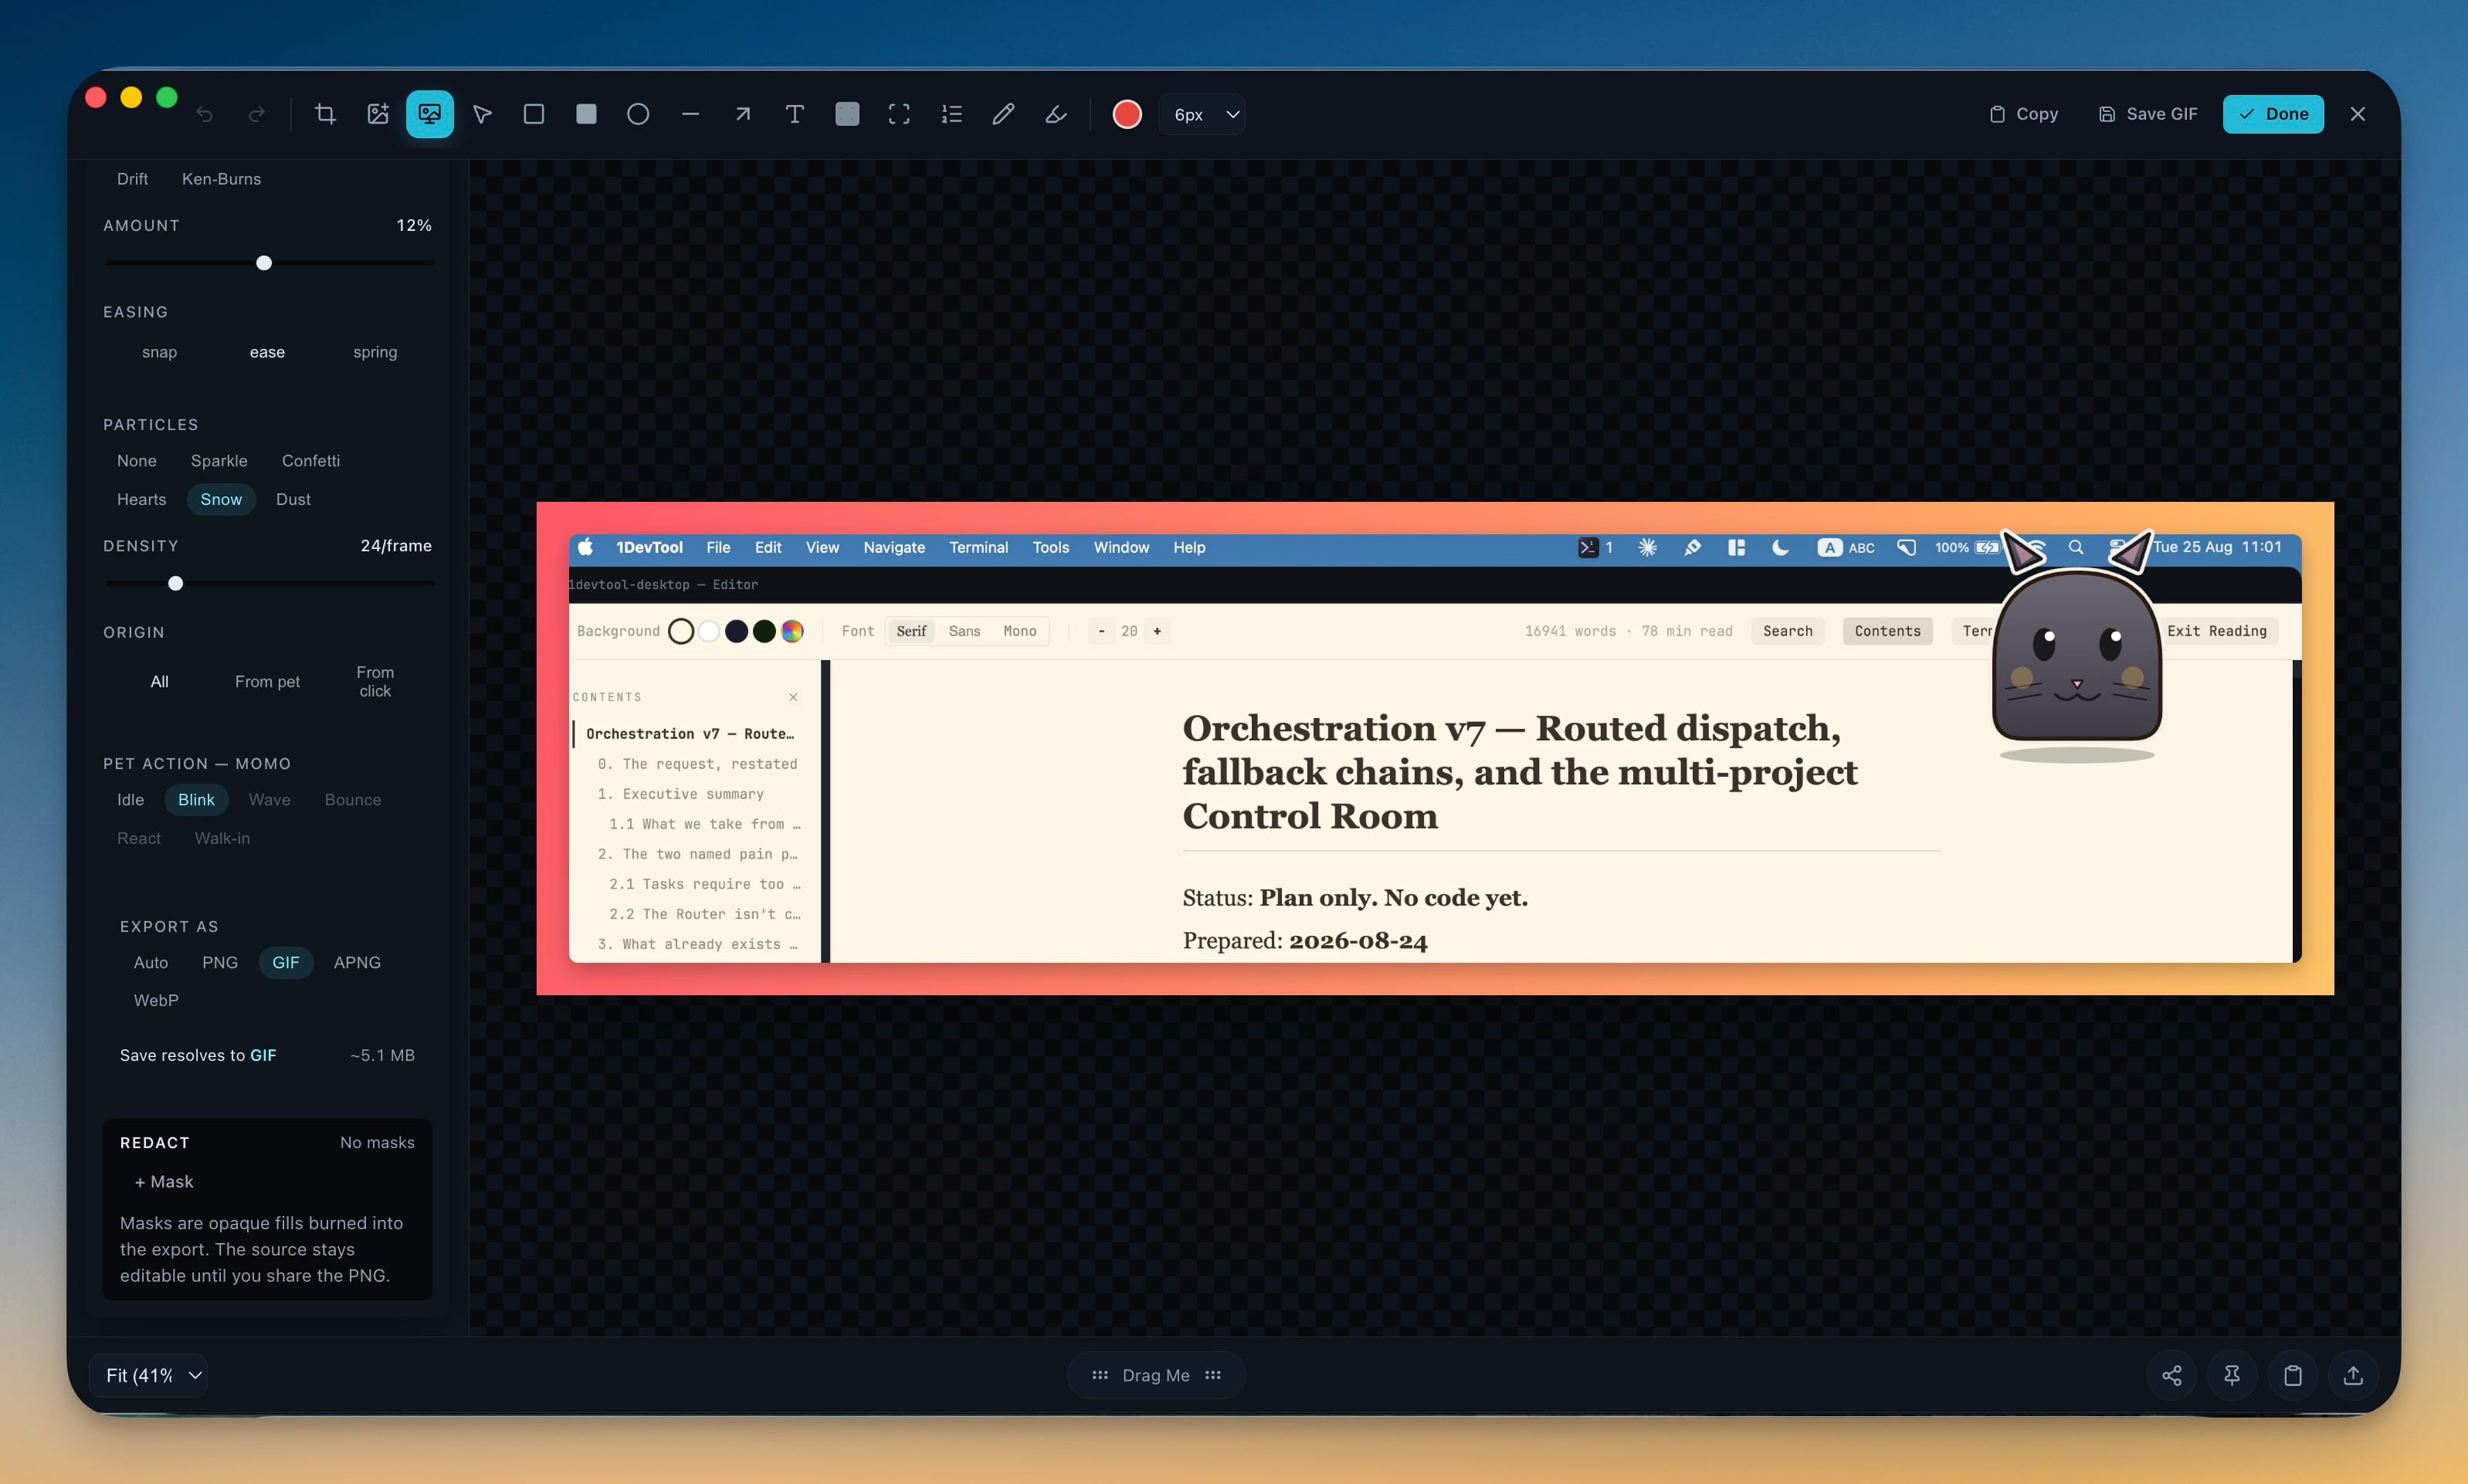
Task: Set easing to spring
Action: 375,352
